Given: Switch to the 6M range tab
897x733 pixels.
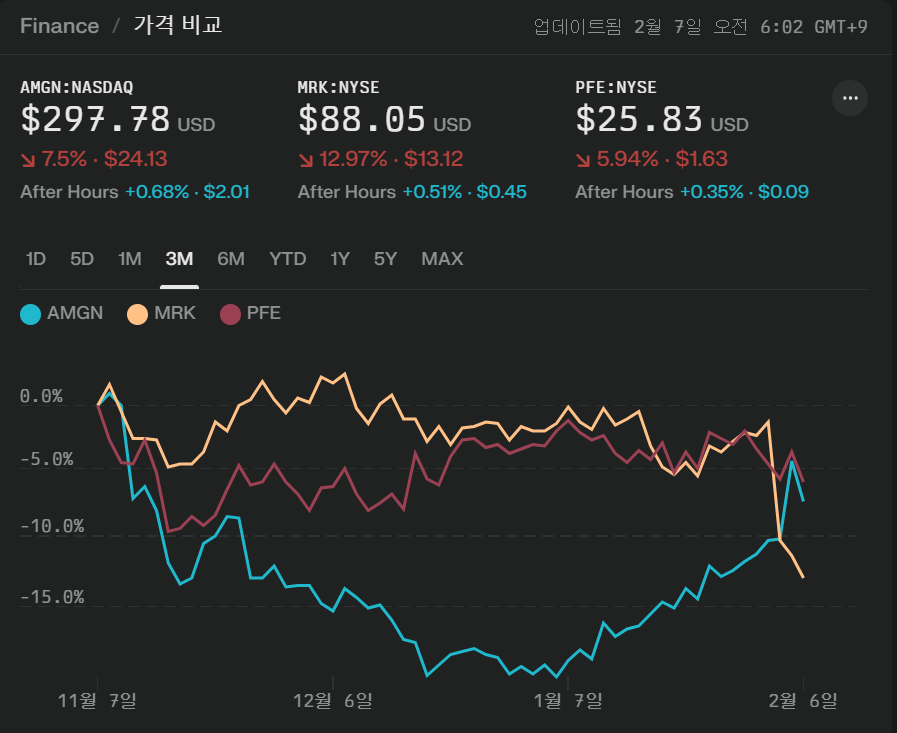Looking at the screenshot, I should (231, 259).
